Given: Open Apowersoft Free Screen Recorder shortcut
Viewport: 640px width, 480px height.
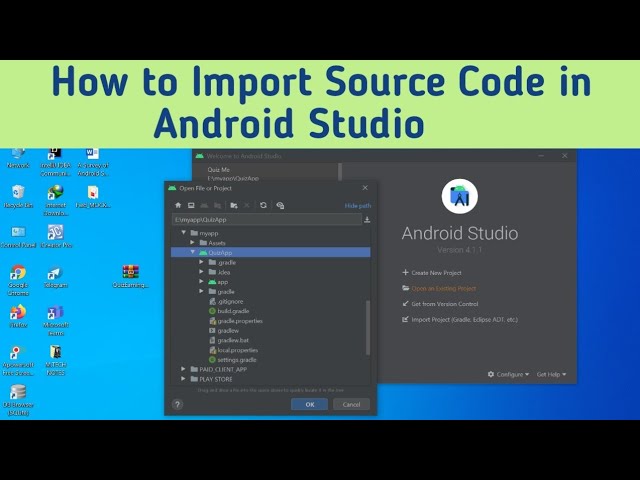Looking at the screenshot, I should tap(18, 360).
